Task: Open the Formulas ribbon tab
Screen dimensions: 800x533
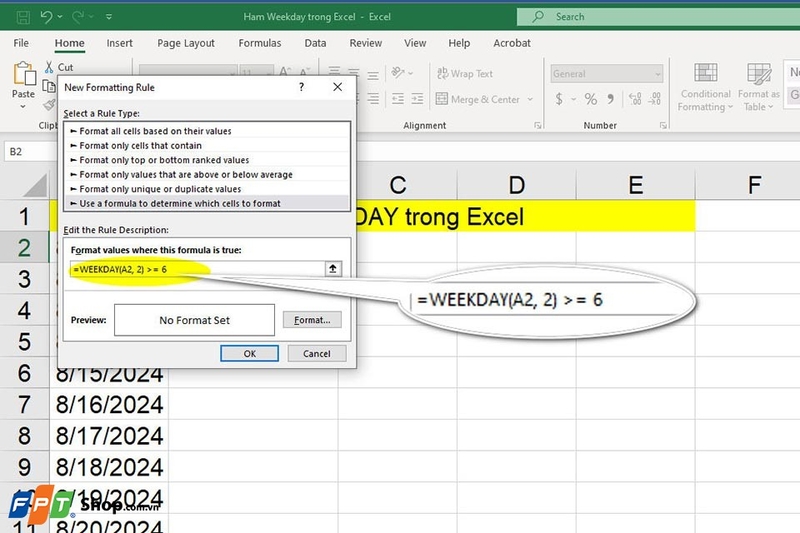Action: click(259, 43)
